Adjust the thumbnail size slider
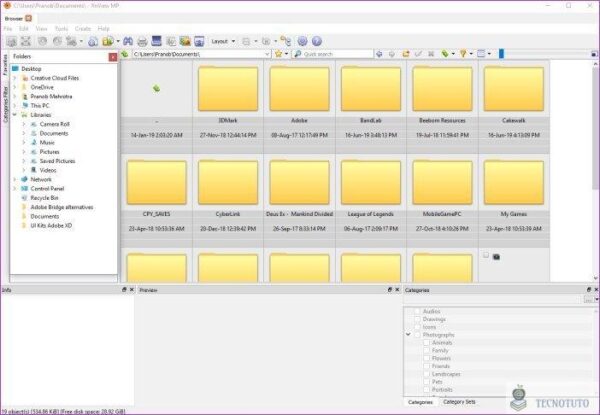The width and height of the screenshot is (600, 415). [x=501, y=54]
